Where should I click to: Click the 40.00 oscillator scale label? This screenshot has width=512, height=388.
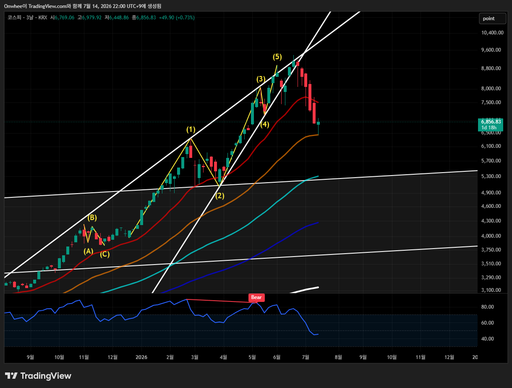[x=487, y=339]
